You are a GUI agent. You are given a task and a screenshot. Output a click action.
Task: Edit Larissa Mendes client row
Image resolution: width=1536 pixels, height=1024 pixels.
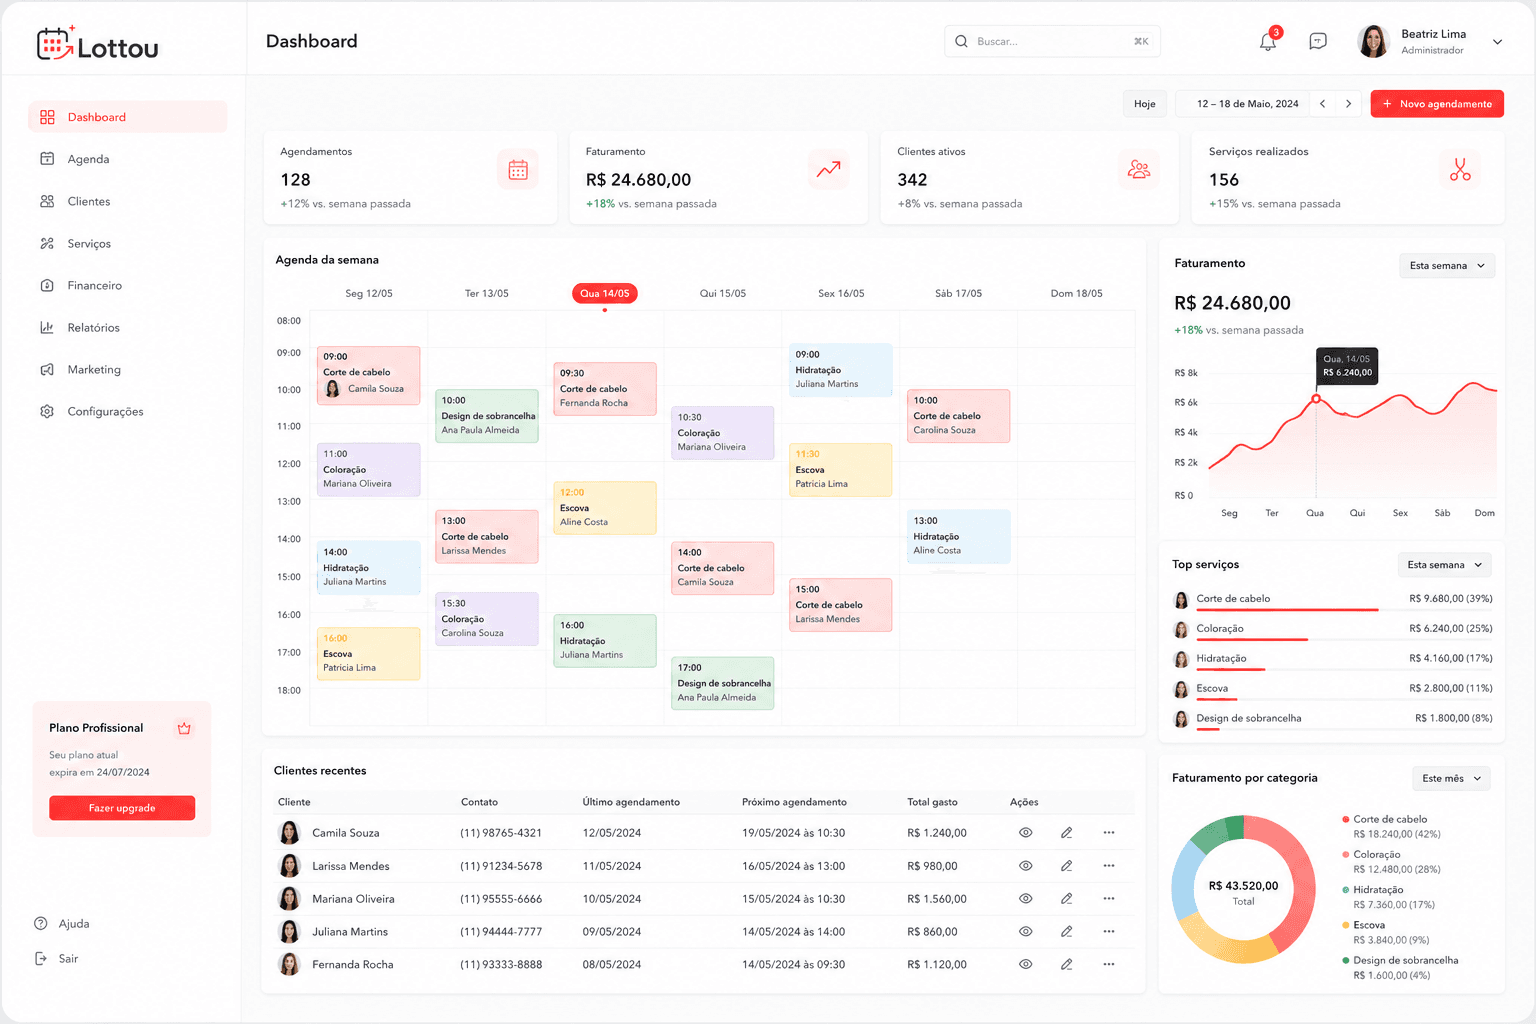(1067, 866)
